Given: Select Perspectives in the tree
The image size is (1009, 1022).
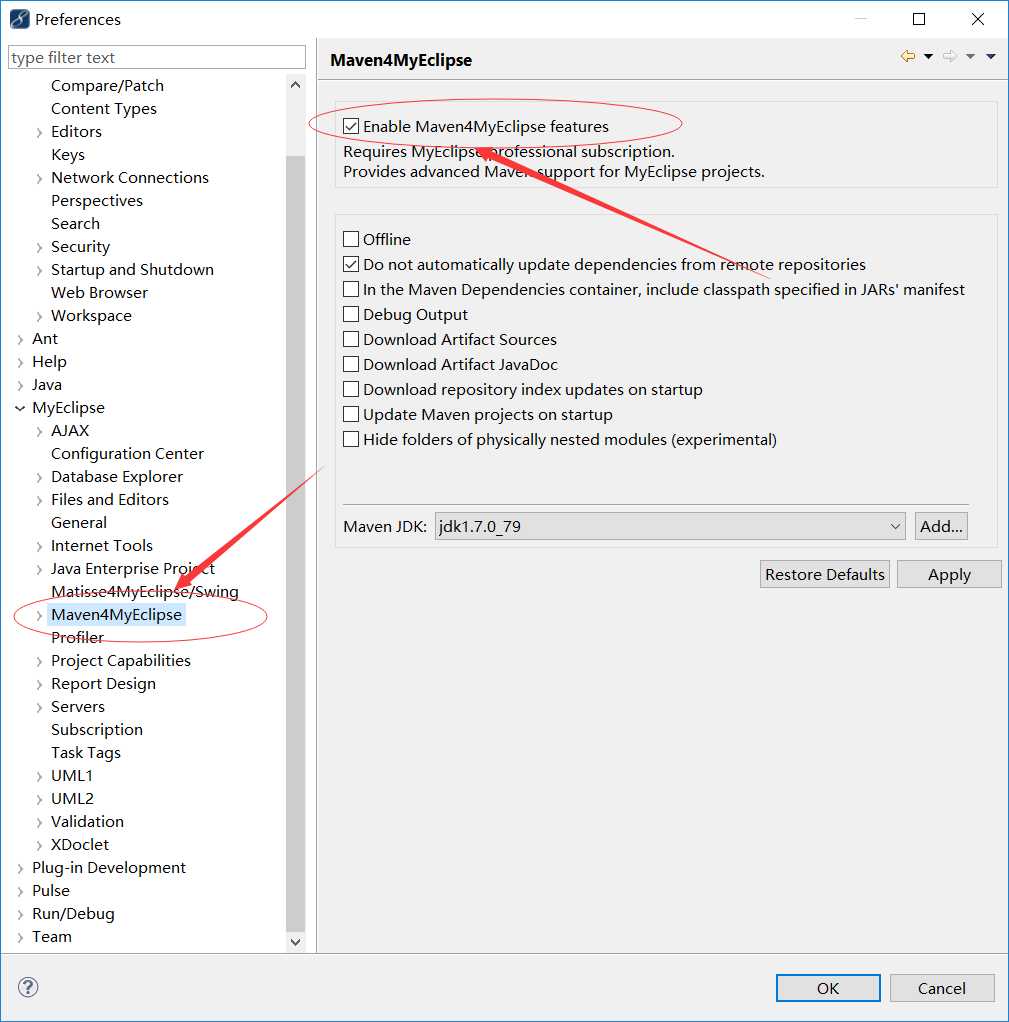Looking at the screenshot, I should coord(96,200).
